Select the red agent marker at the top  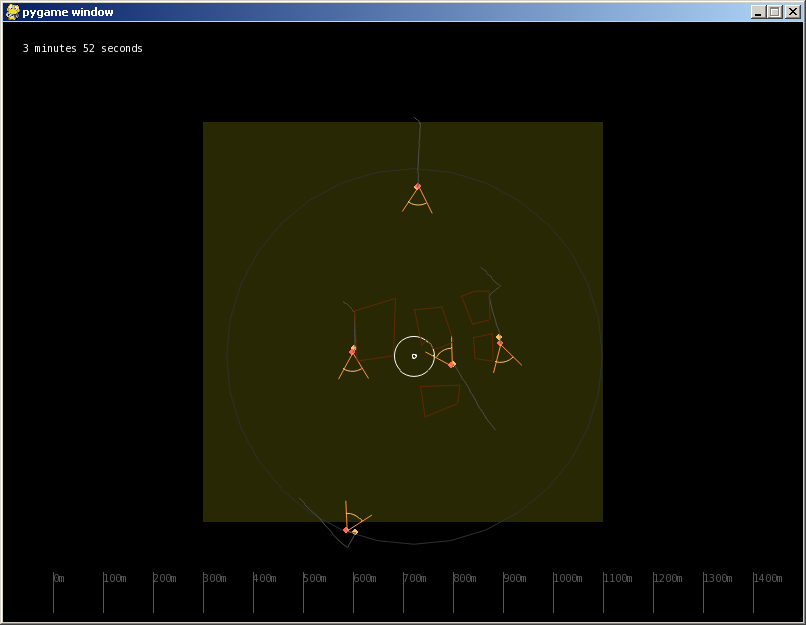coord(417,187)
